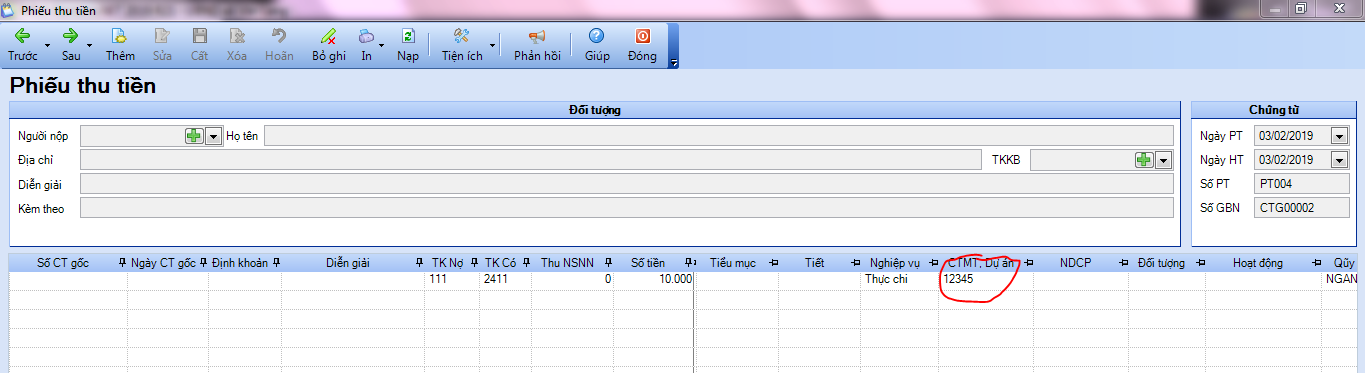The width and height of the screenshot is (1365, 373).
Task: Expand the In print dropdown arrow
Action: click(383, 46)
